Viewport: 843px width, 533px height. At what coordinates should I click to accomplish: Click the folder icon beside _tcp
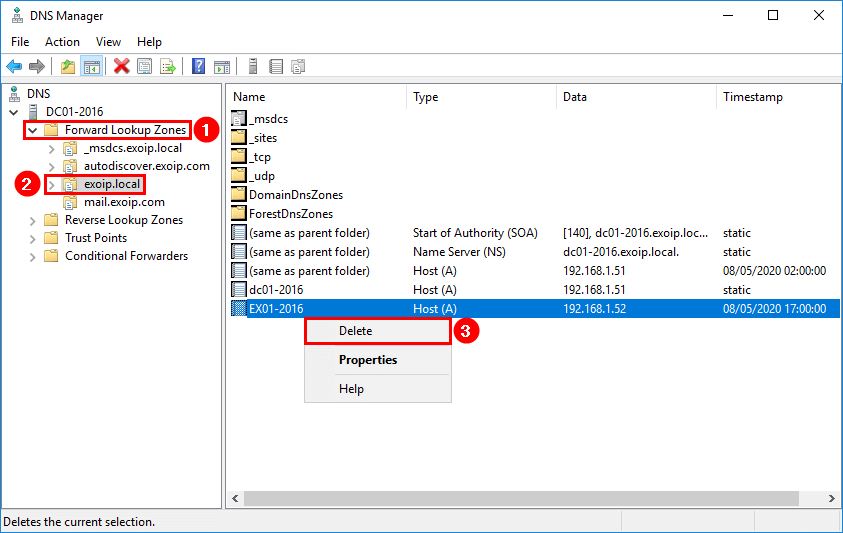(x=239, y=157)
